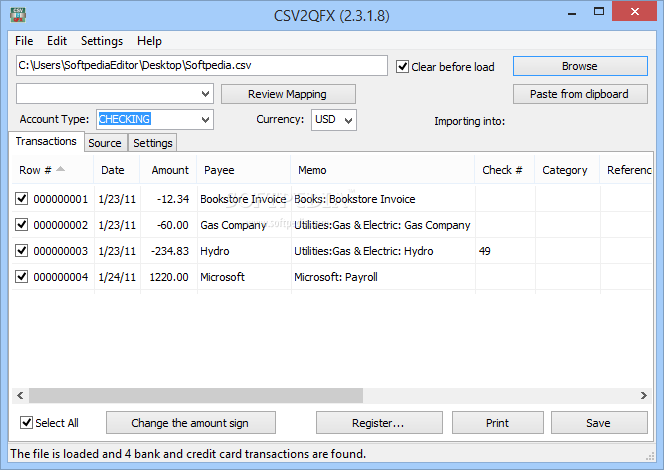The width and height of the screenshot is (664, 470).
Task: Uncheck row 000000003 checkbox
Action: point(21,251)
